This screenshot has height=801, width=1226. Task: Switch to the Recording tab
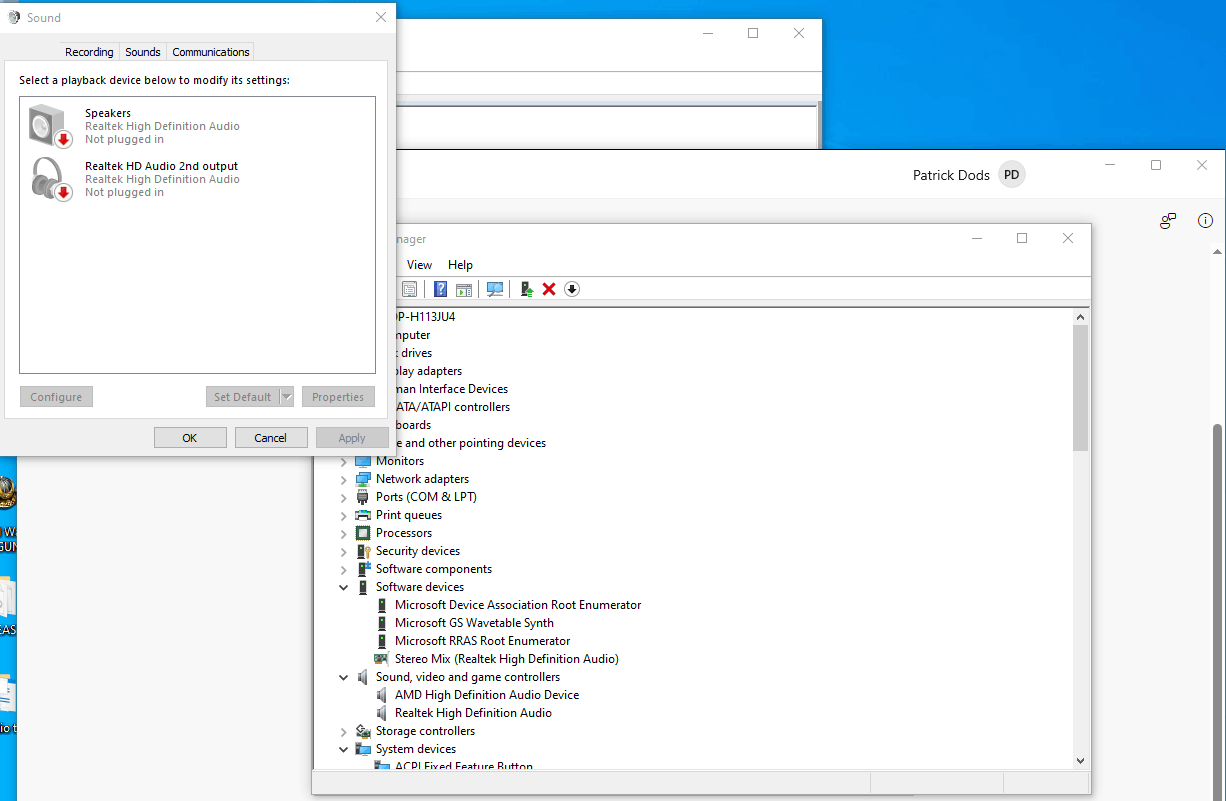tap(89, 52)
